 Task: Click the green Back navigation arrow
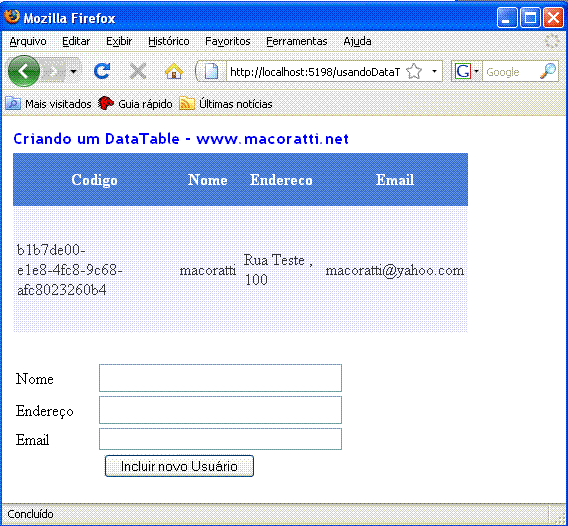(24, 71)
